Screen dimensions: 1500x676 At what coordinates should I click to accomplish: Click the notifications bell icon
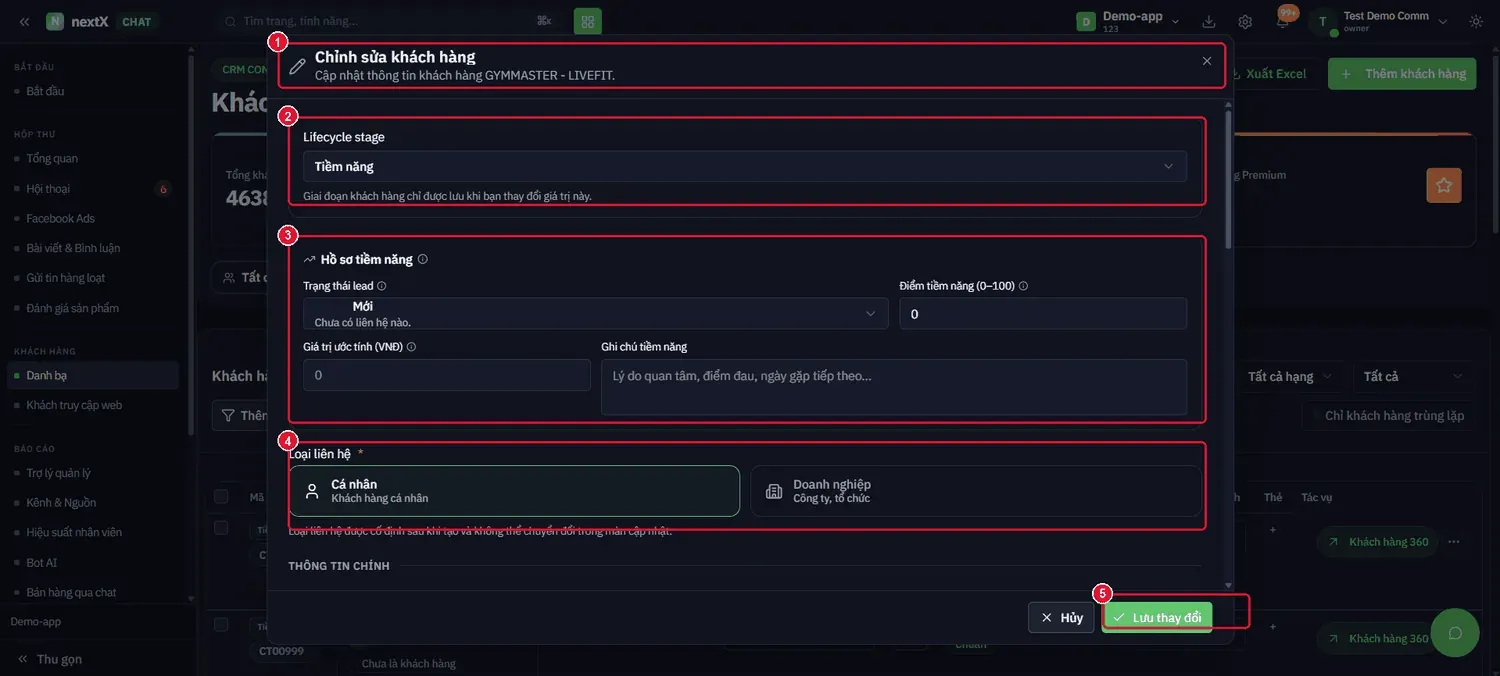tap(1283, 22)
